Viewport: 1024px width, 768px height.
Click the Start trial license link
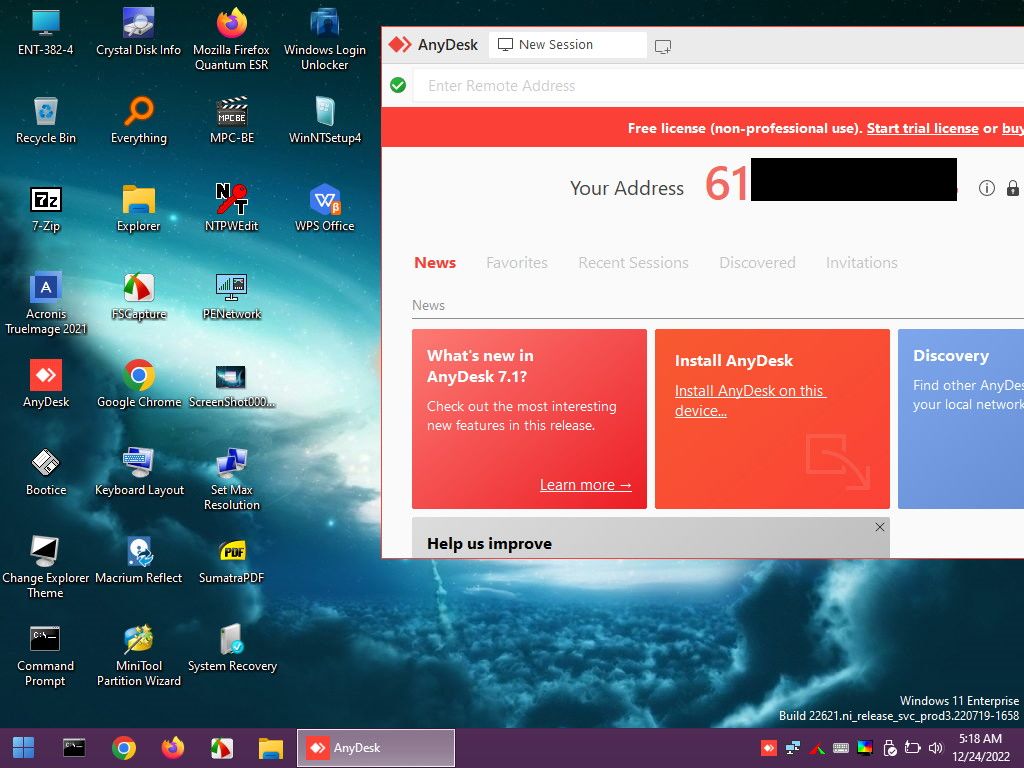click(x=922, y=128)
